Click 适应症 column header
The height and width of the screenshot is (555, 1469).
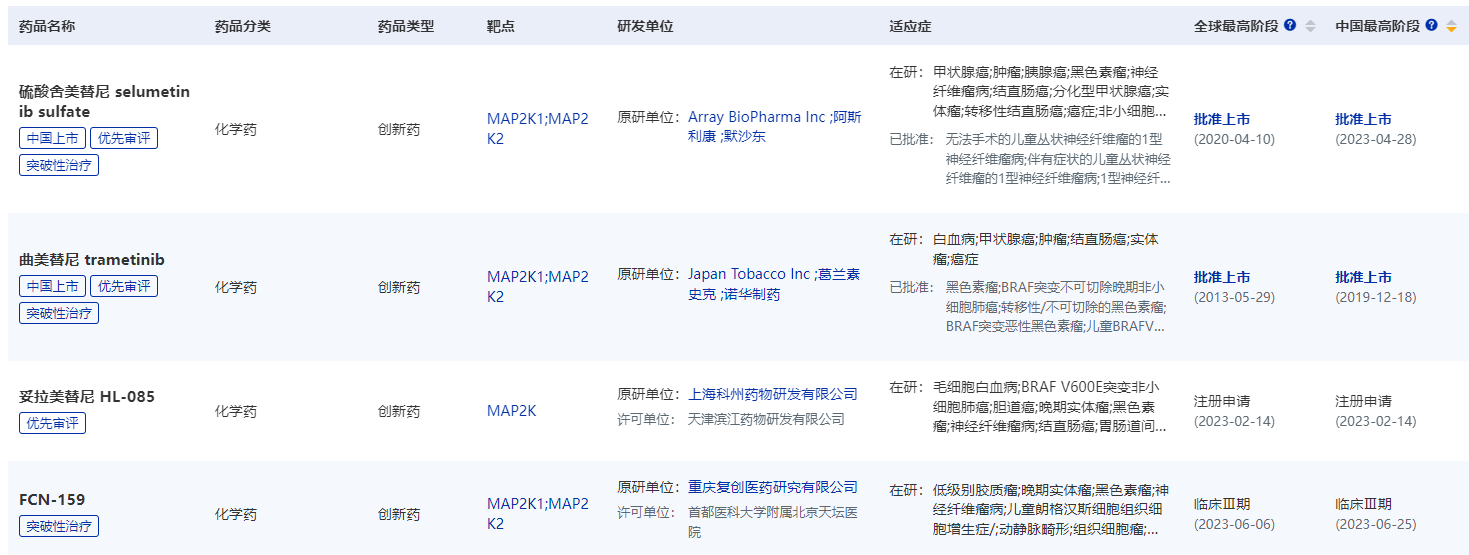point(911,26)
